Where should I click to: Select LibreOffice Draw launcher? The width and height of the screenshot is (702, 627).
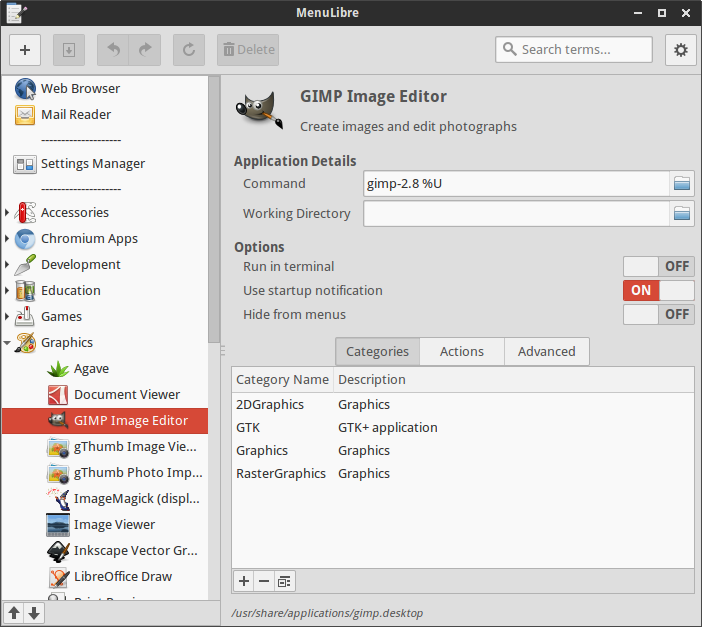point(105,577)
